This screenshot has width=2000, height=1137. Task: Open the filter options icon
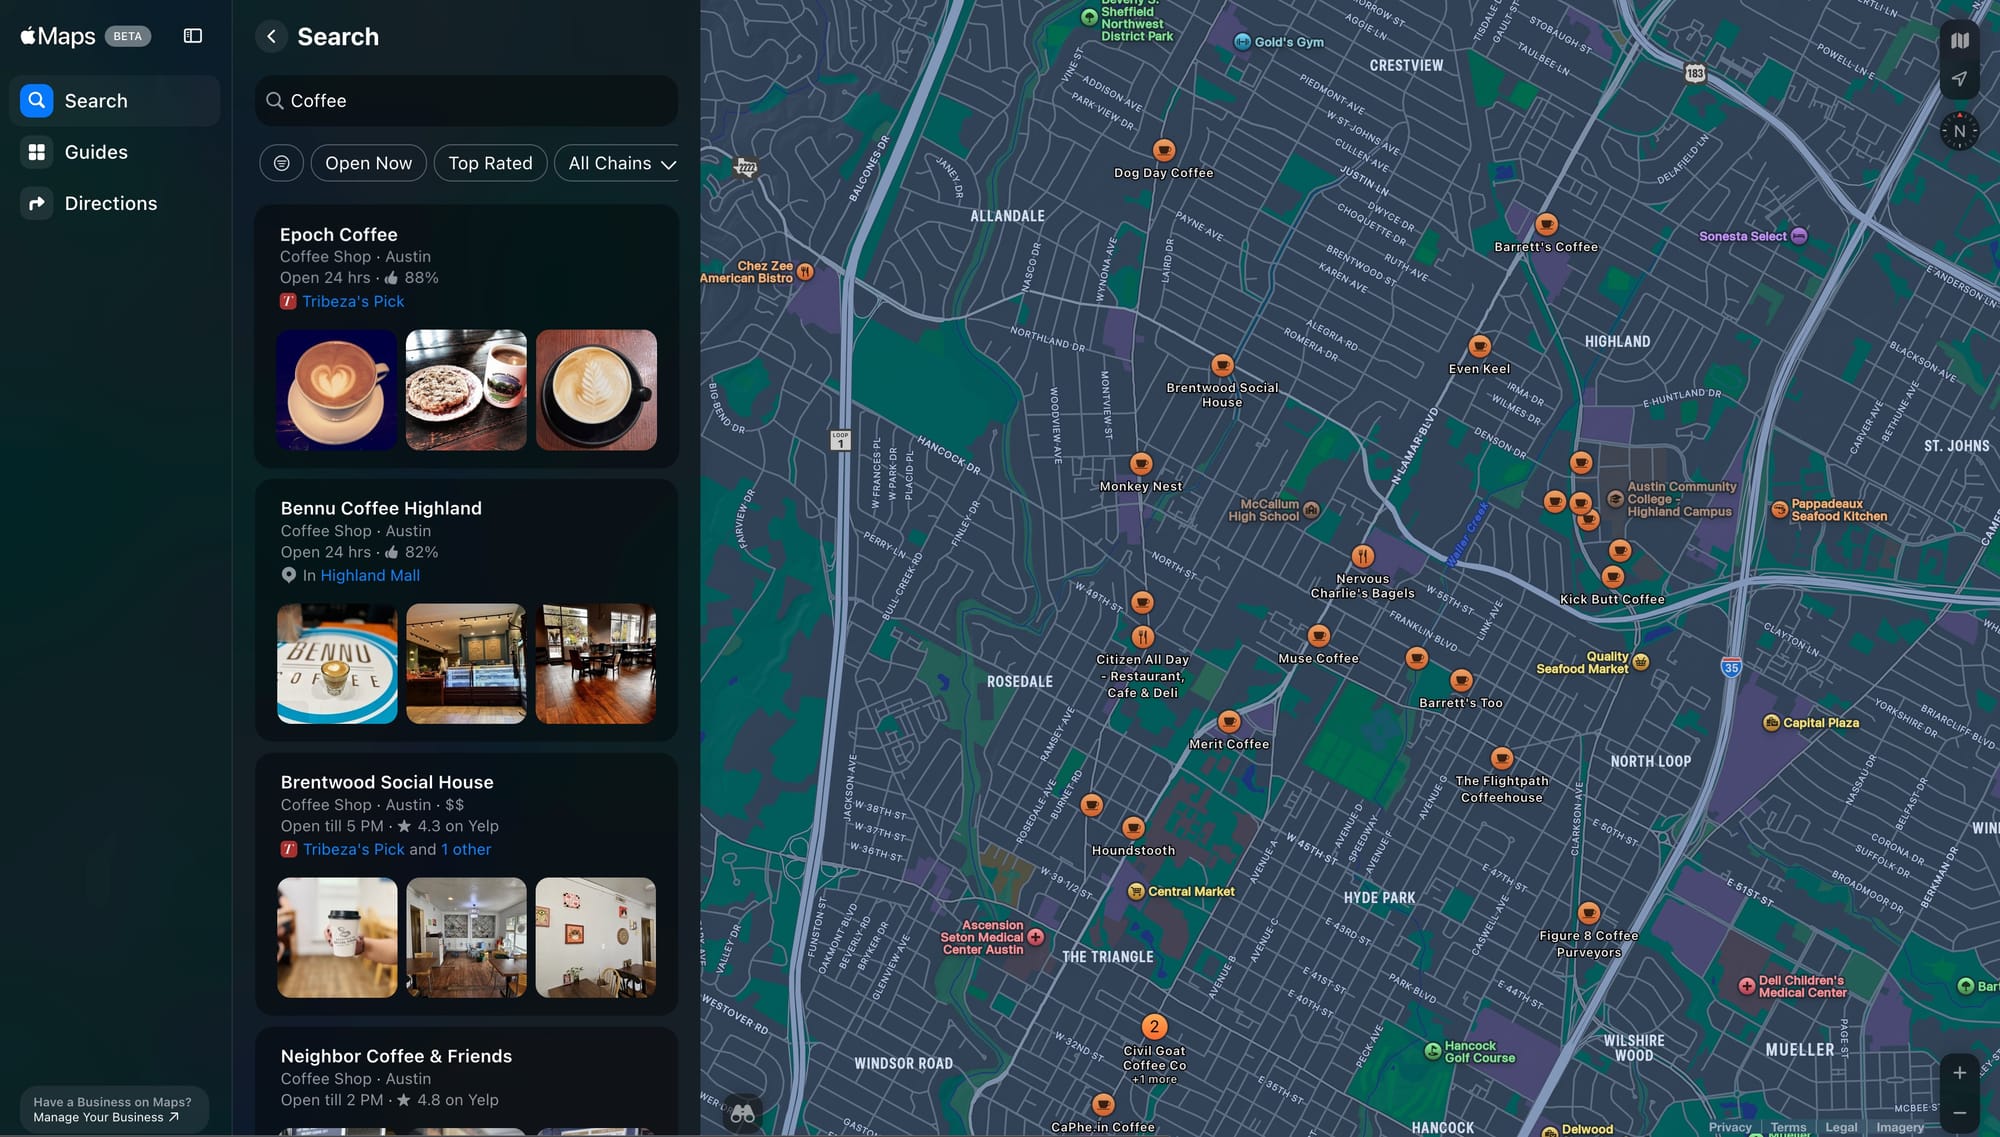(282, 163)
